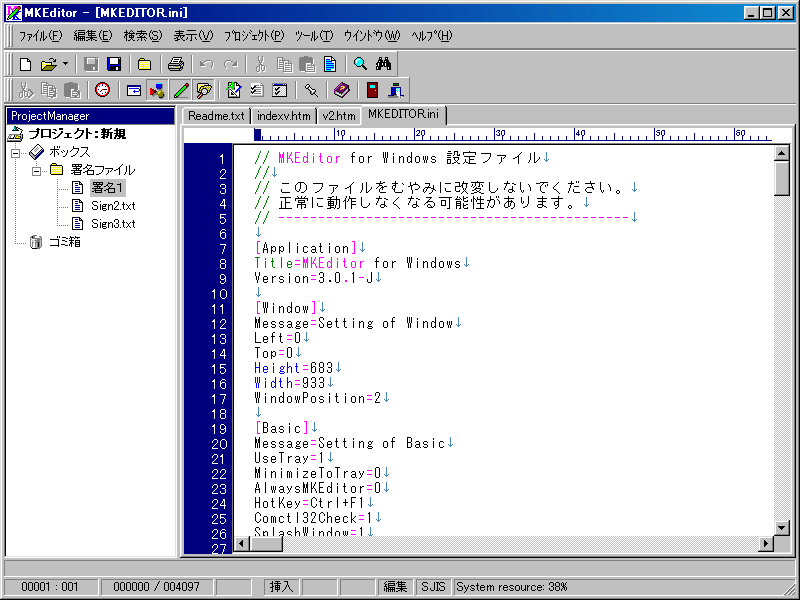Open the ファイル(F) menu
This screenshot has height=600, width=800.
40,36
